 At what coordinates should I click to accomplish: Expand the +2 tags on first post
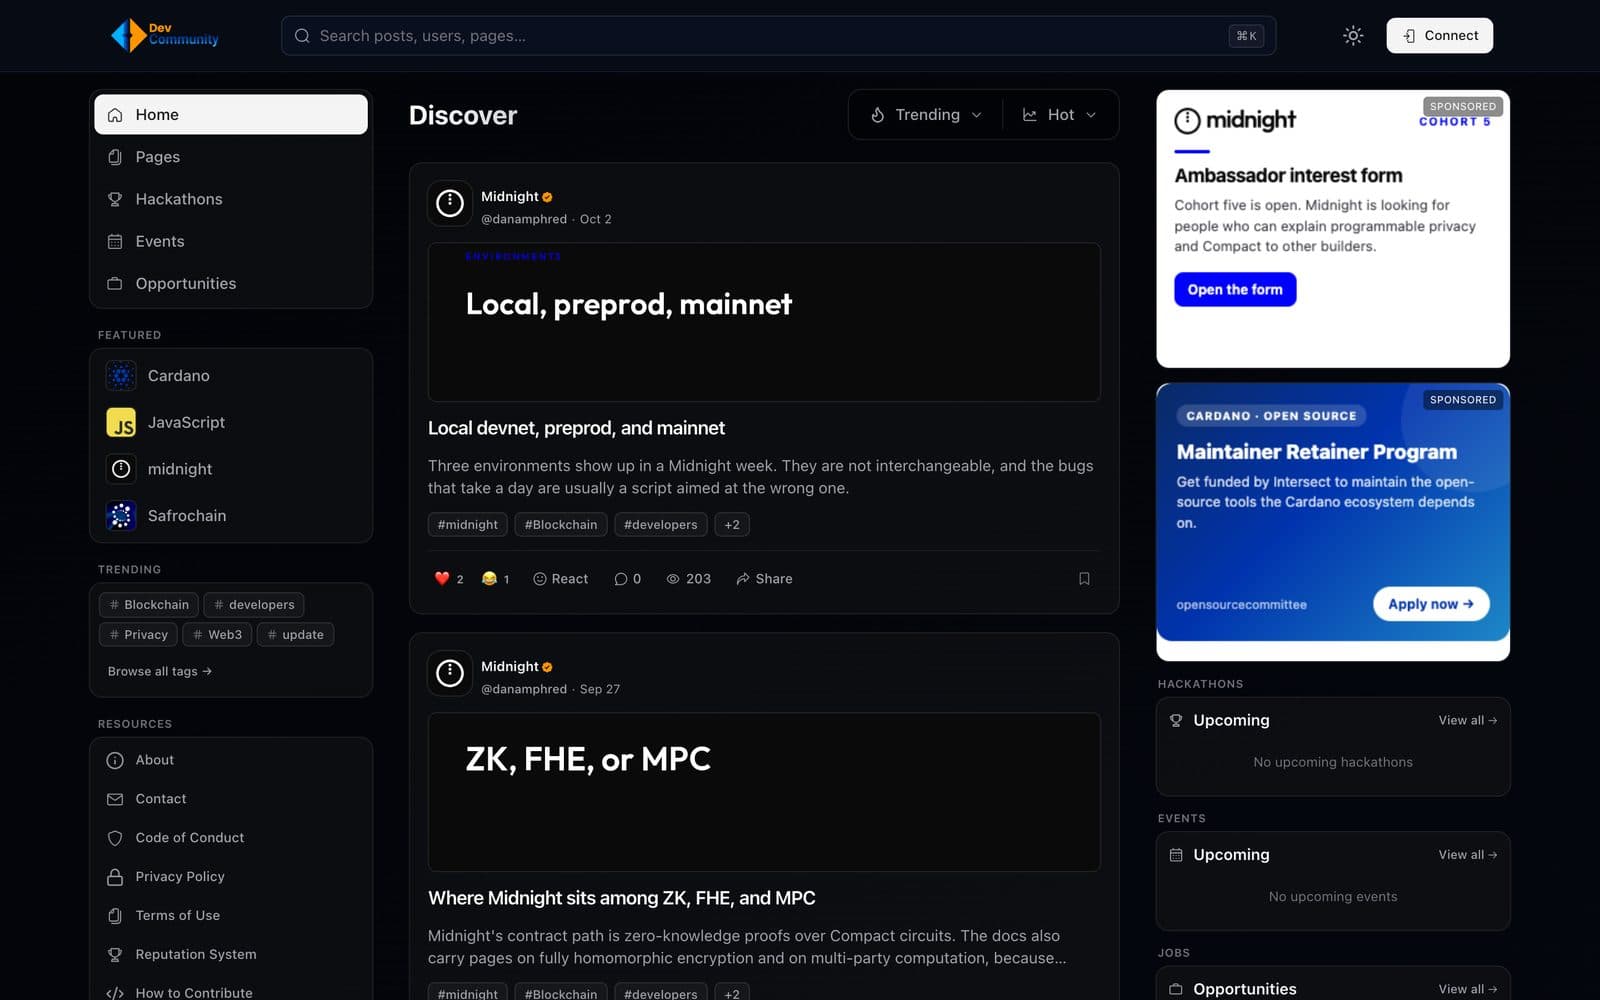pos(732,524)
